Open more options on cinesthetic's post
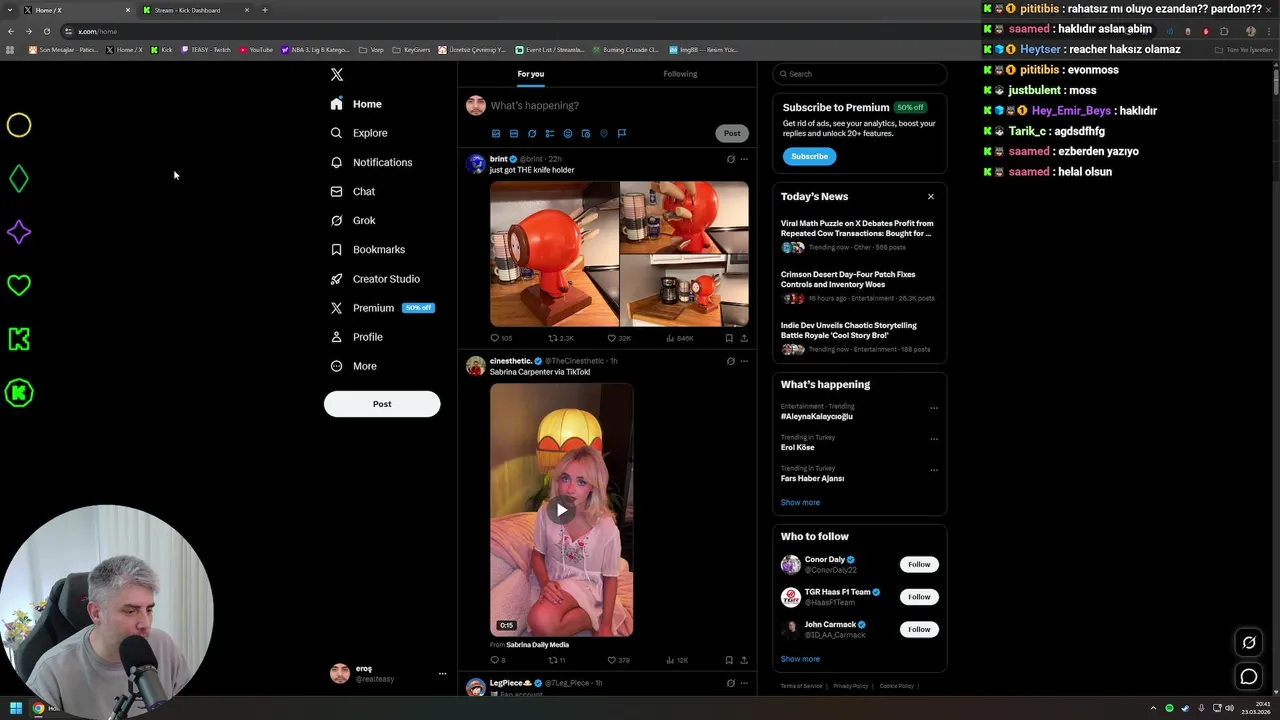 click(744, 361)
